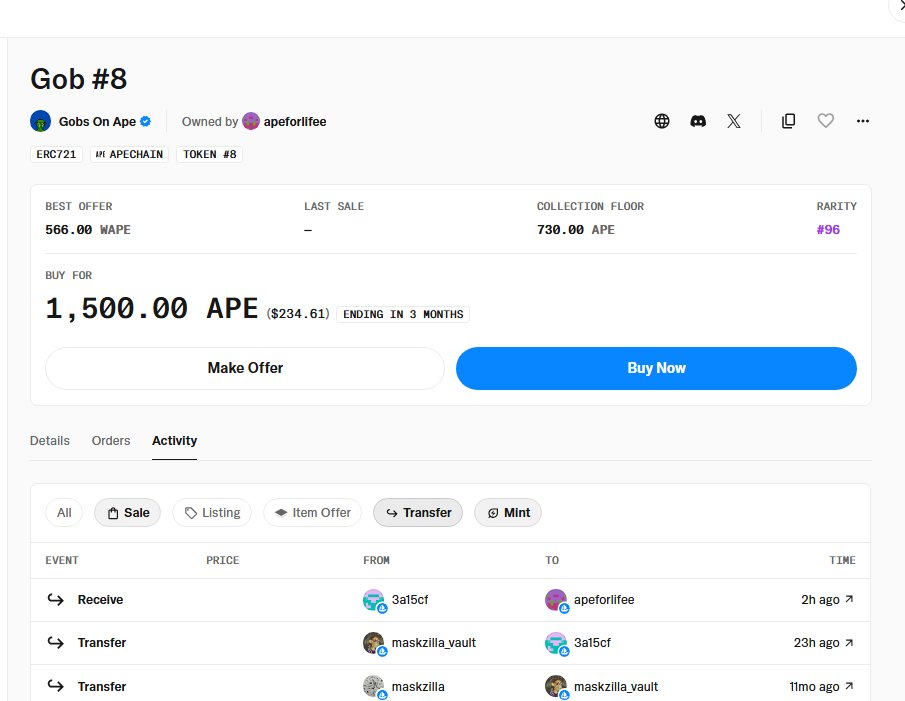Image resolution: width=905 pixels, height=701 pixels.
Task: Open the maskzilla sender profile
Action: (x=418, y=687)
